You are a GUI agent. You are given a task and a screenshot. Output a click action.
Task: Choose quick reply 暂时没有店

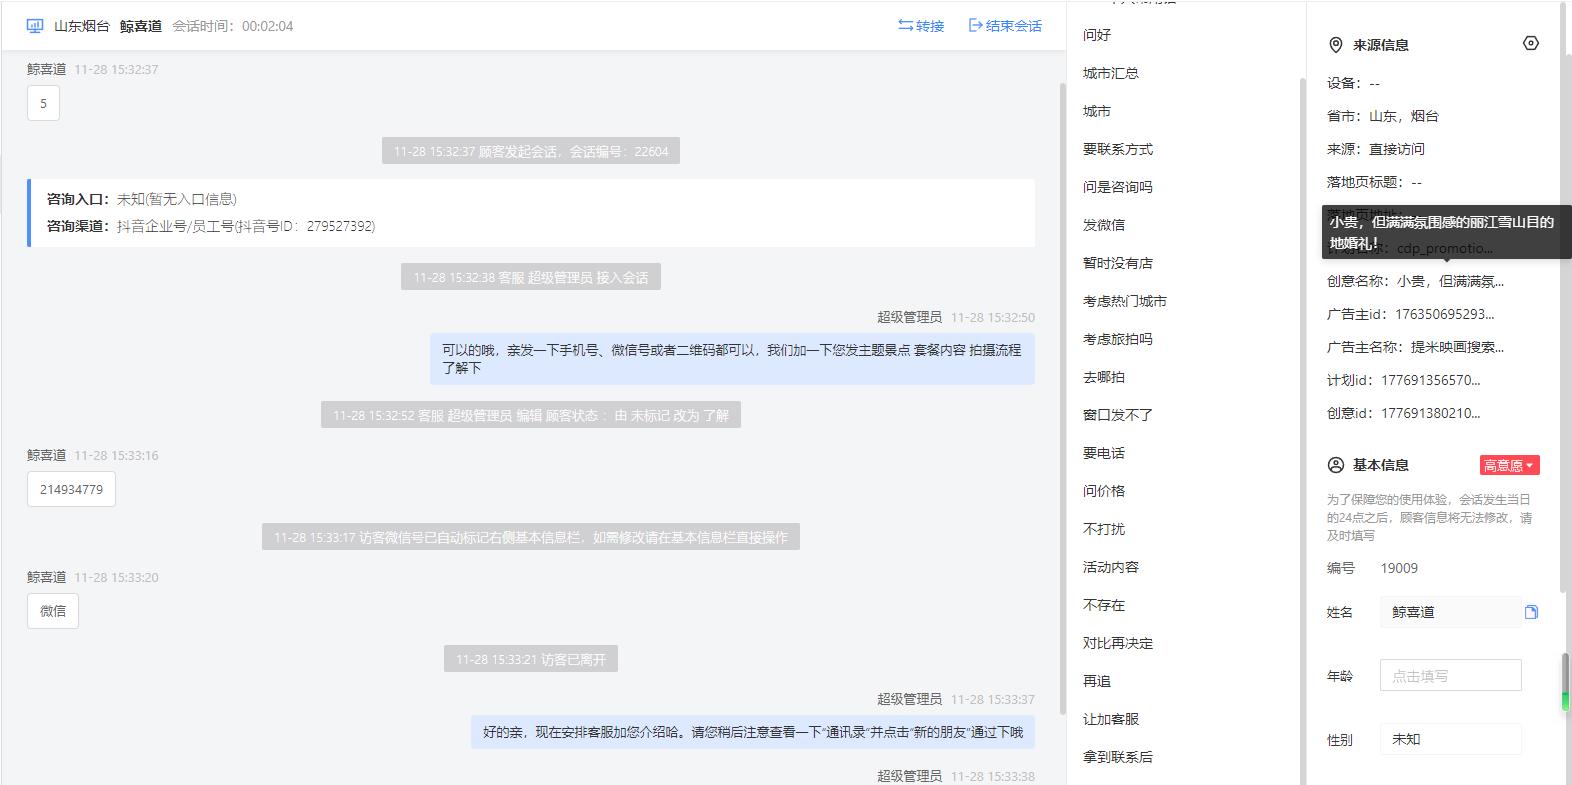click(x=1118, y=263)
